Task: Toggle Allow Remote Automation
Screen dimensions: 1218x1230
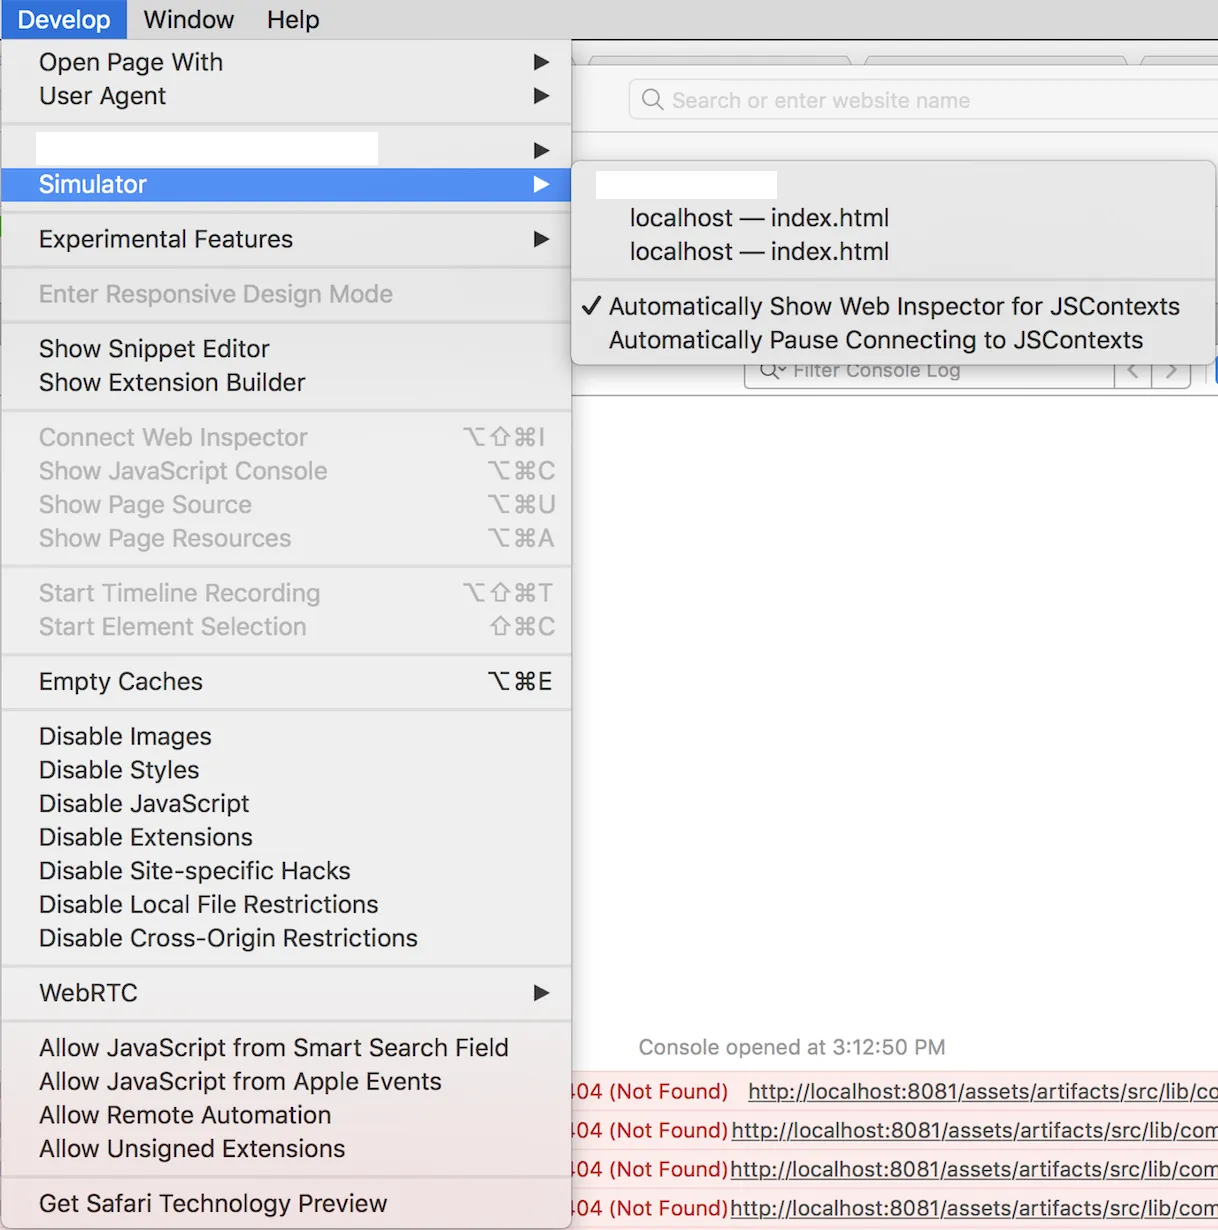Action: pyautogui.click(x=286, y=1115)
